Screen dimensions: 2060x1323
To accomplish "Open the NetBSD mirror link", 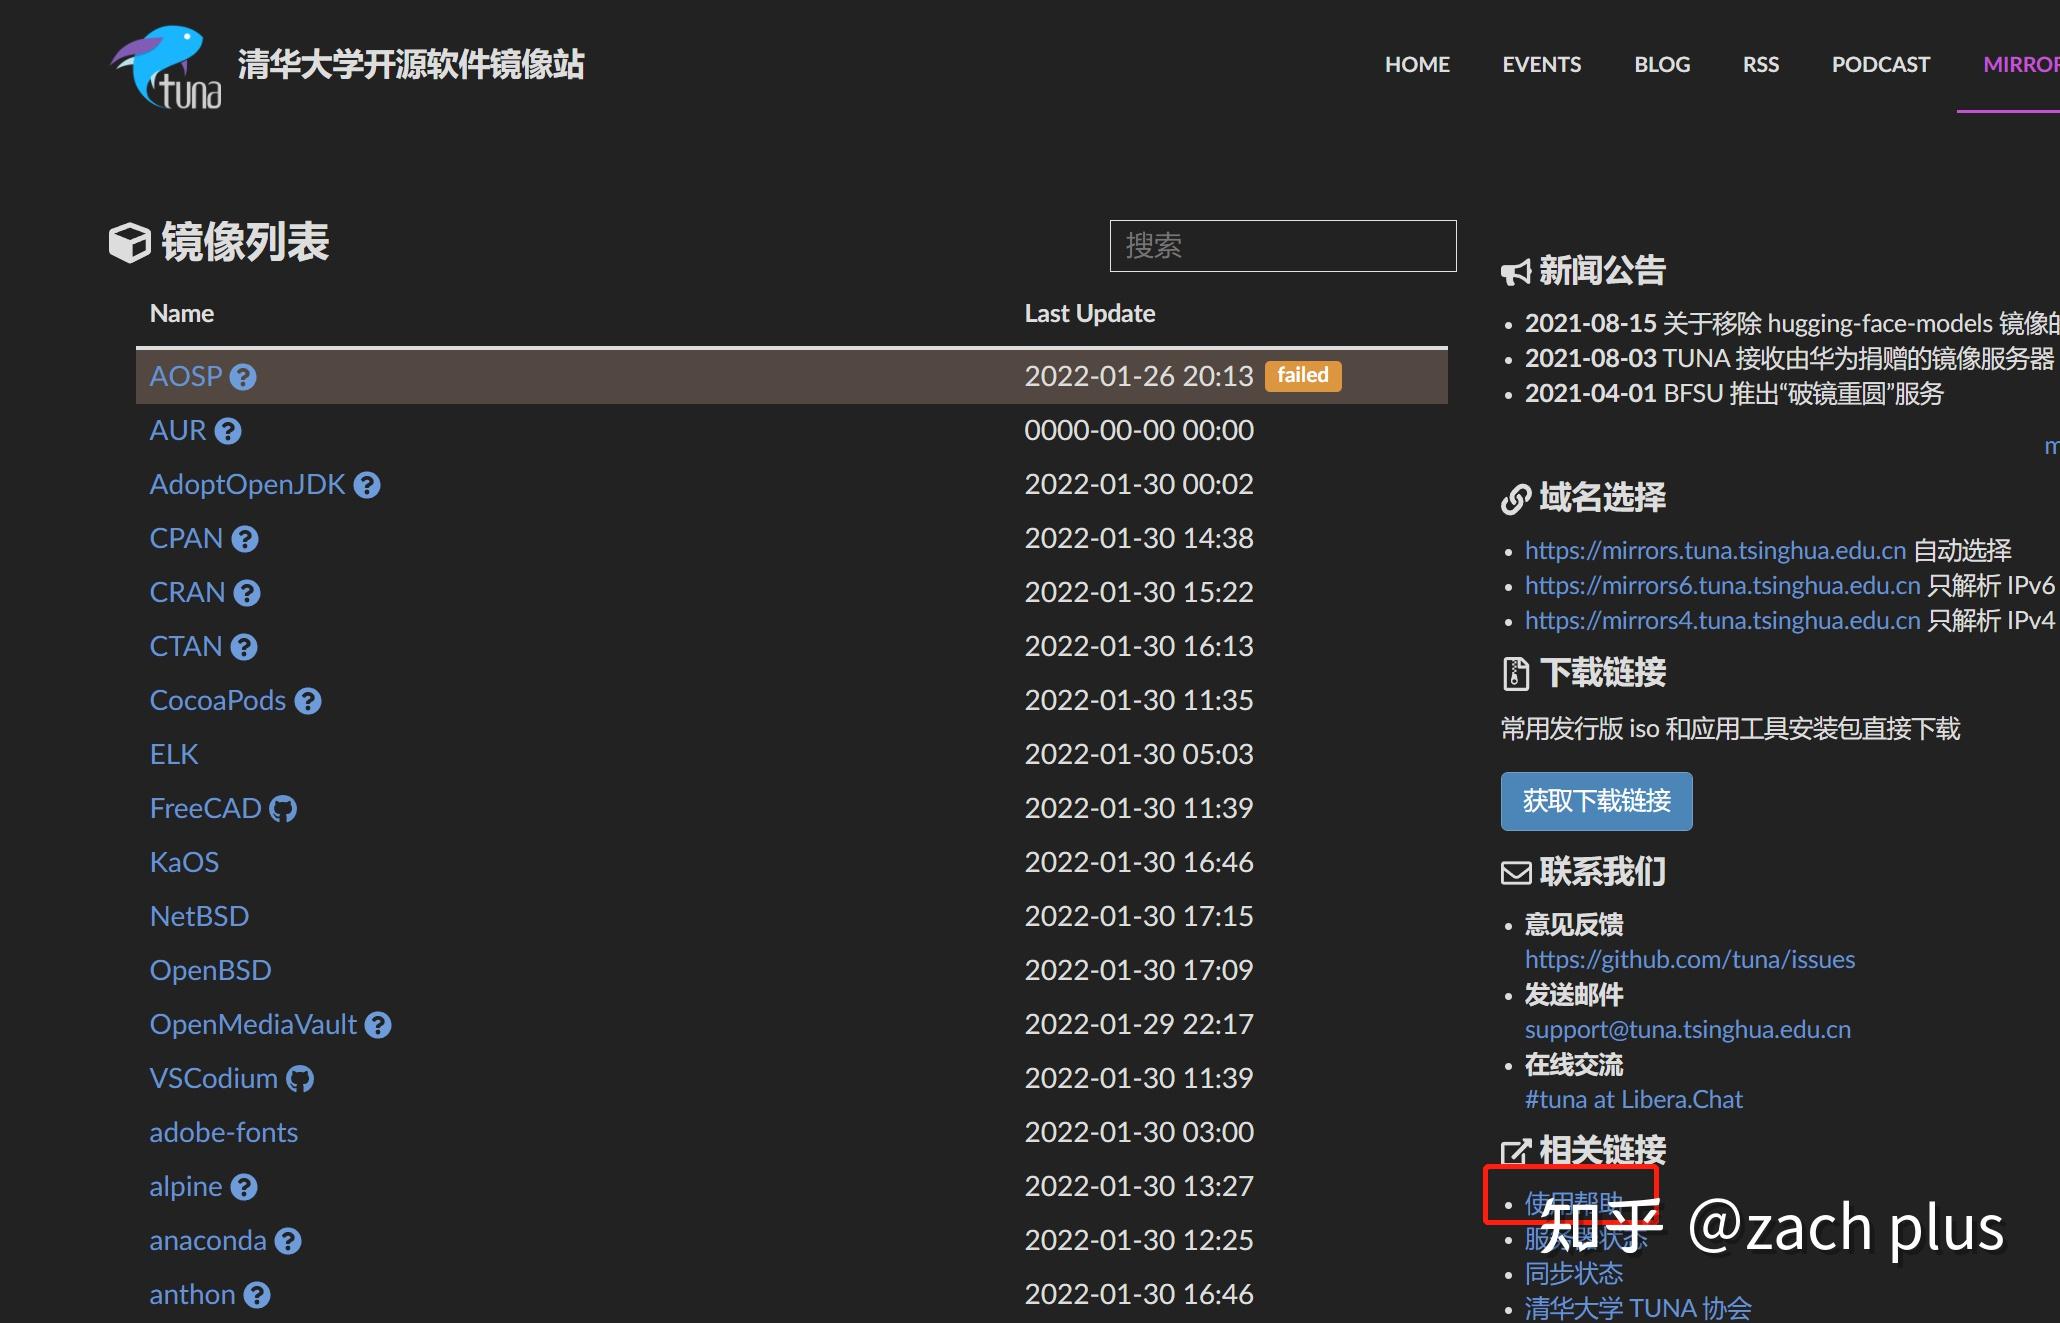I will [199, 916].
